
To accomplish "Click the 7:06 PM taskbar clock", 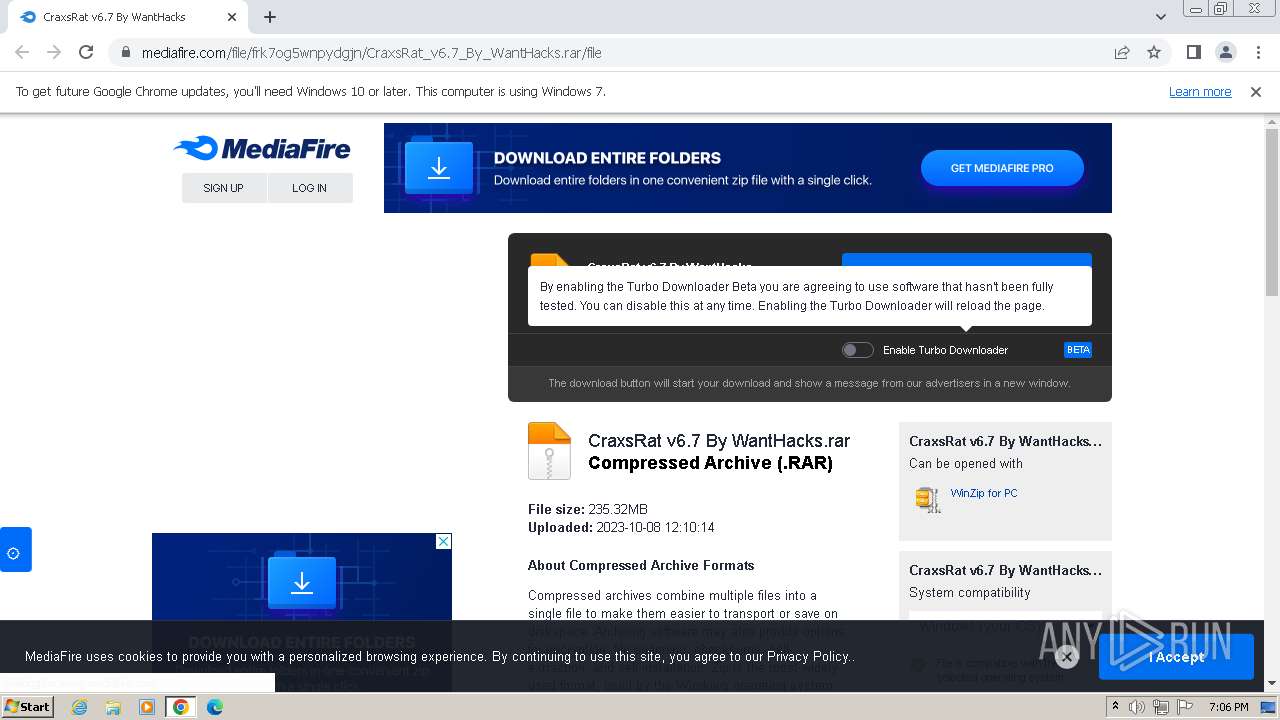I will (x=1229, y=707).
